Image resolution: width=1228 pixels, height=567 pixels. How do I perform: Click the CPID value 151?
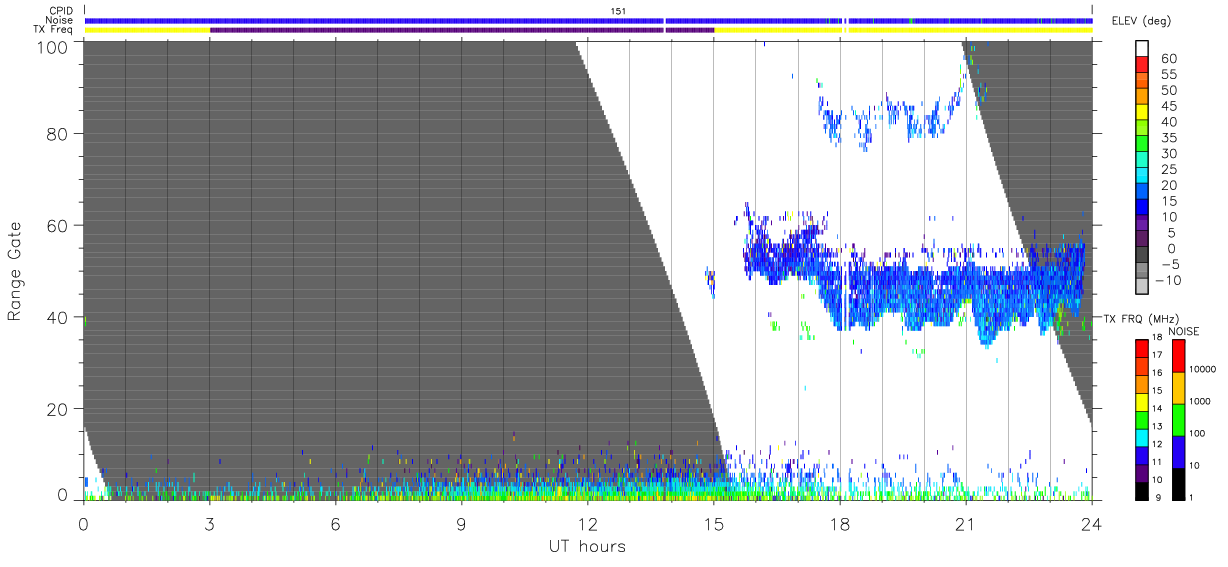point(618,10)
